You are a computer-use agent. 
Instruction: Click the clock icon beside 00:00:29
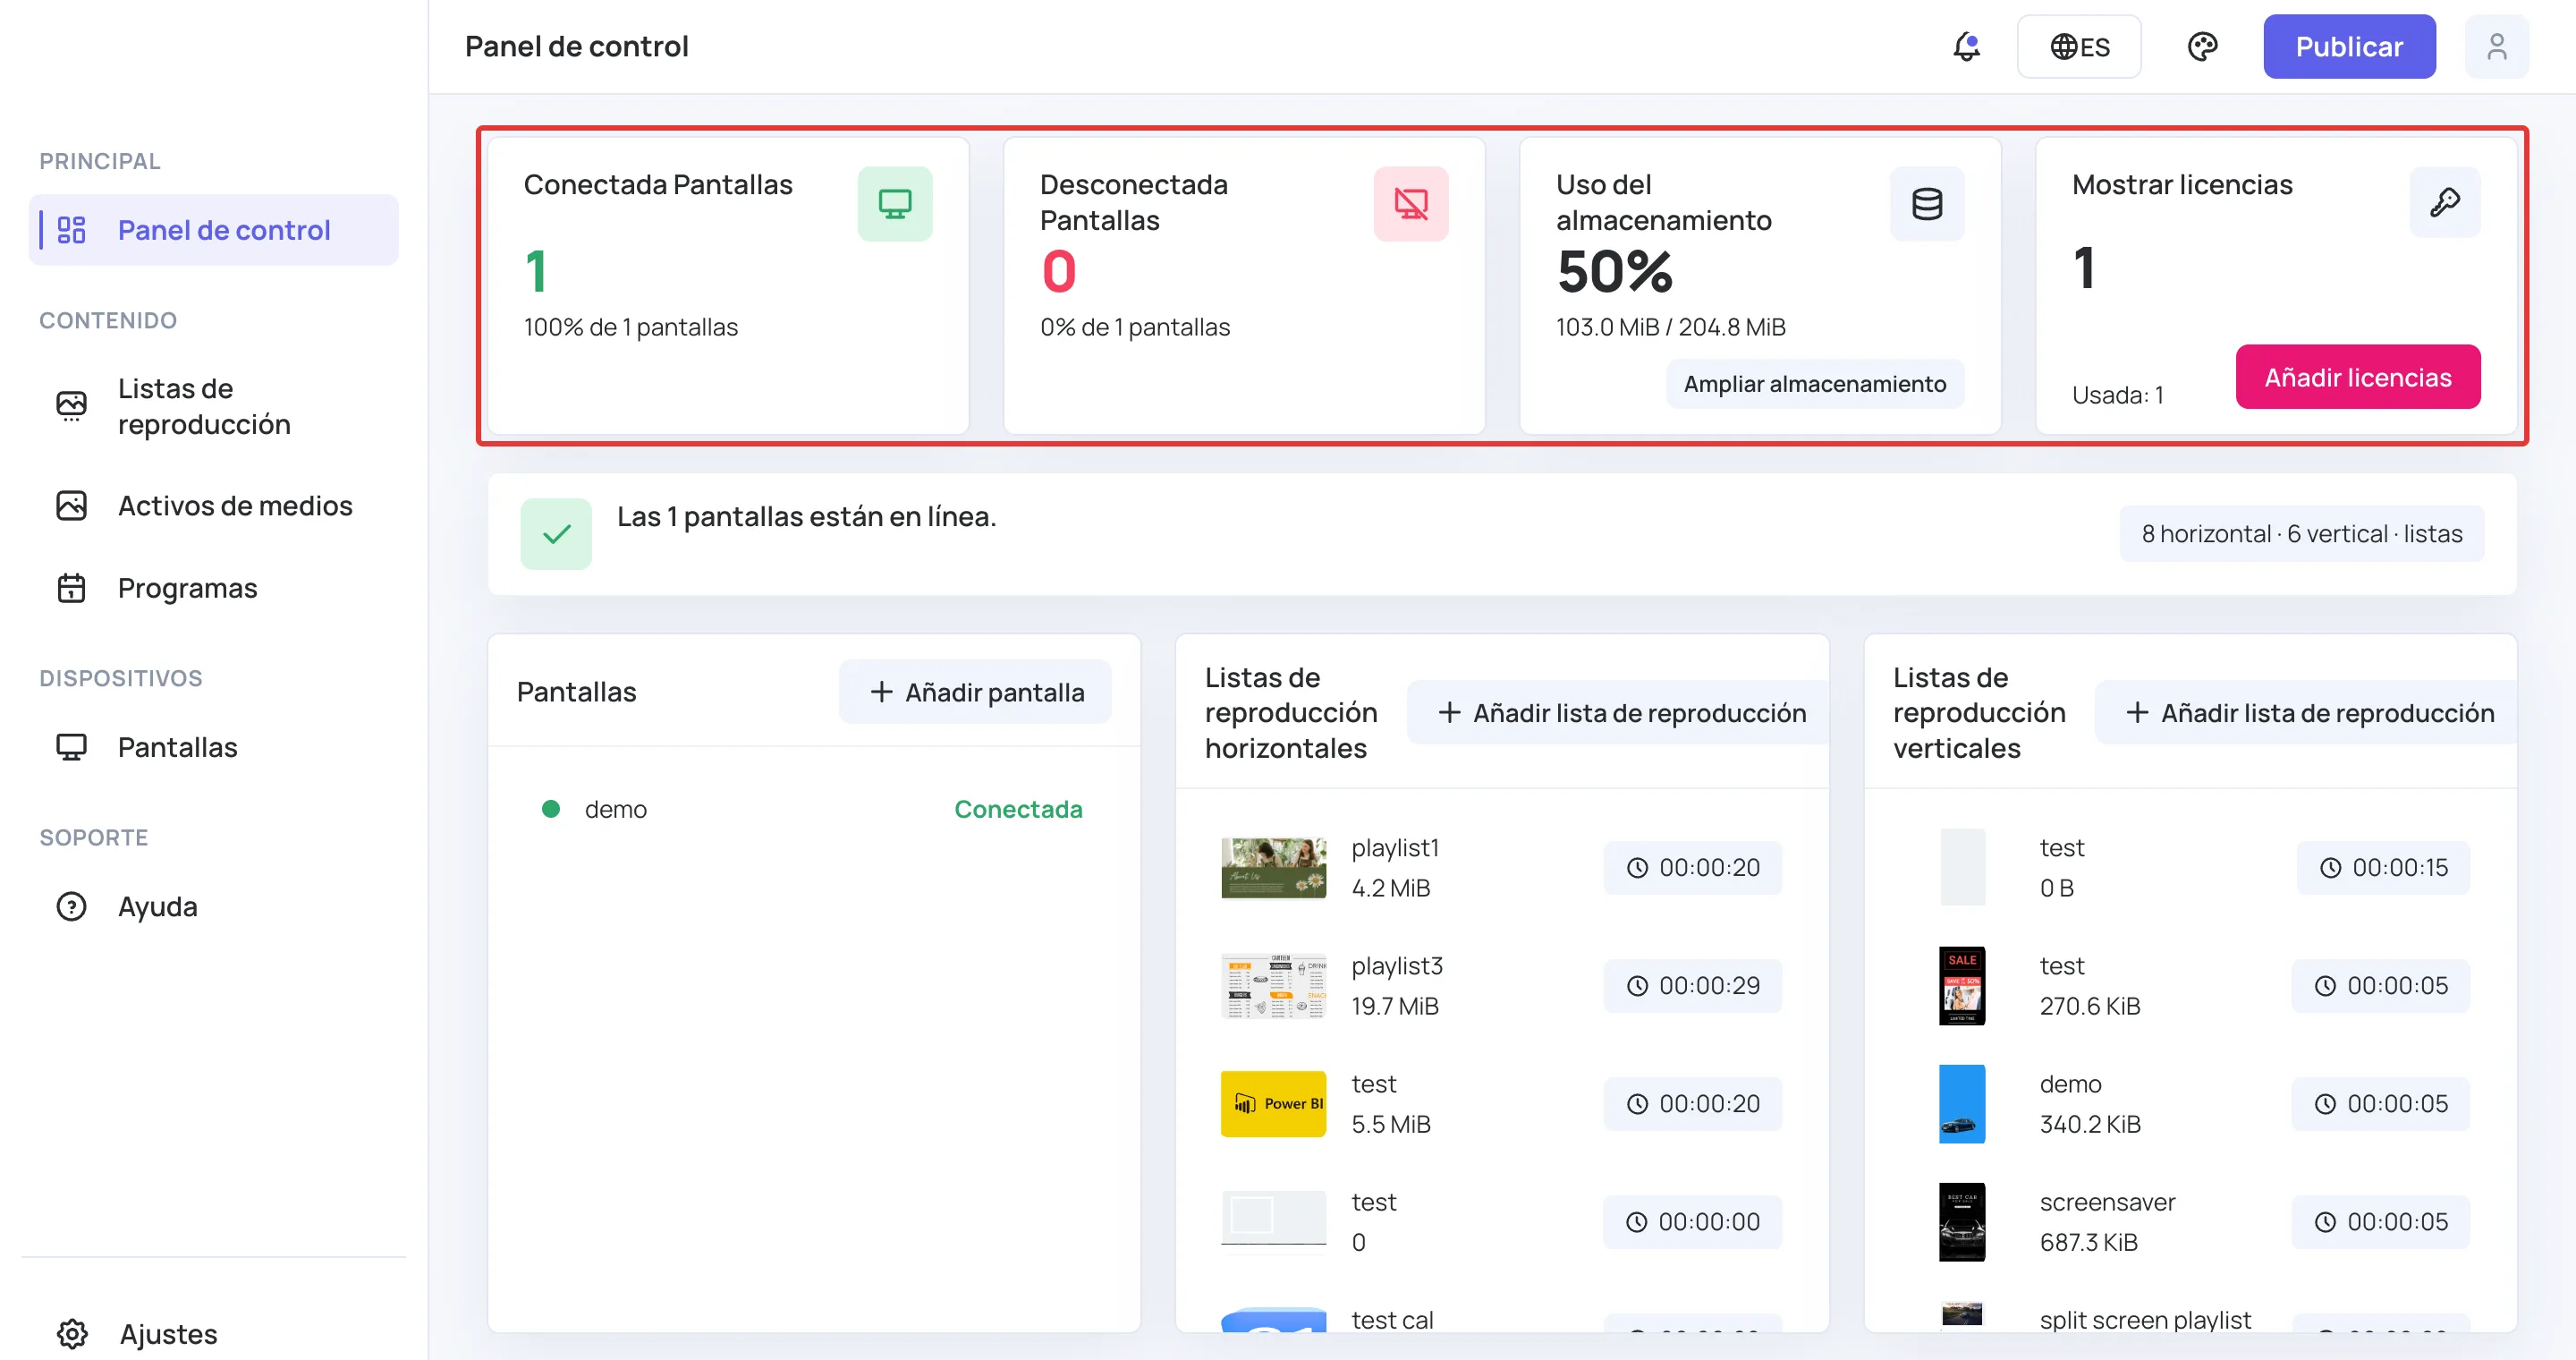pyautogui.click(x=1637, y=986)
